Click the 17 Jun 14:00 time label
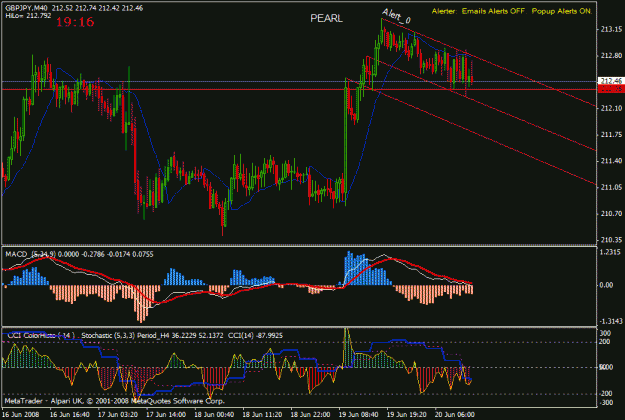 tap(166, 414)
